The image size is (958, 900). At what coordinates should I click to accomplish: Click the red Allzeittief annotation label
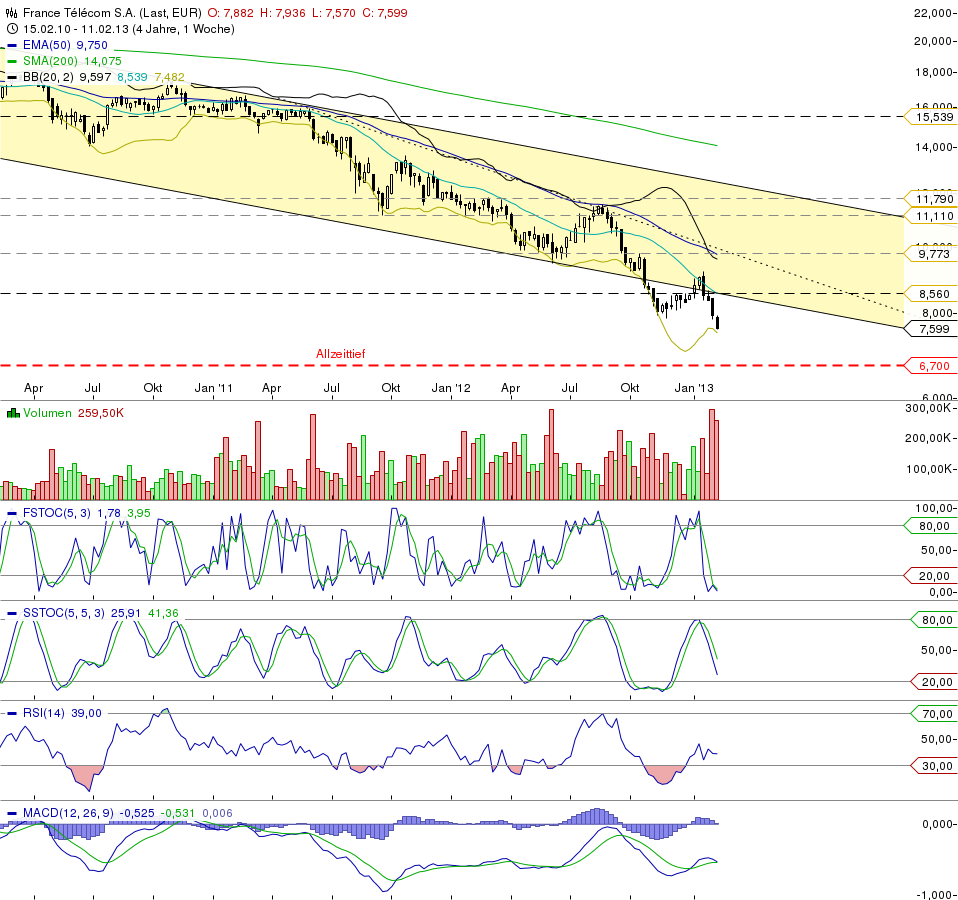340,354
